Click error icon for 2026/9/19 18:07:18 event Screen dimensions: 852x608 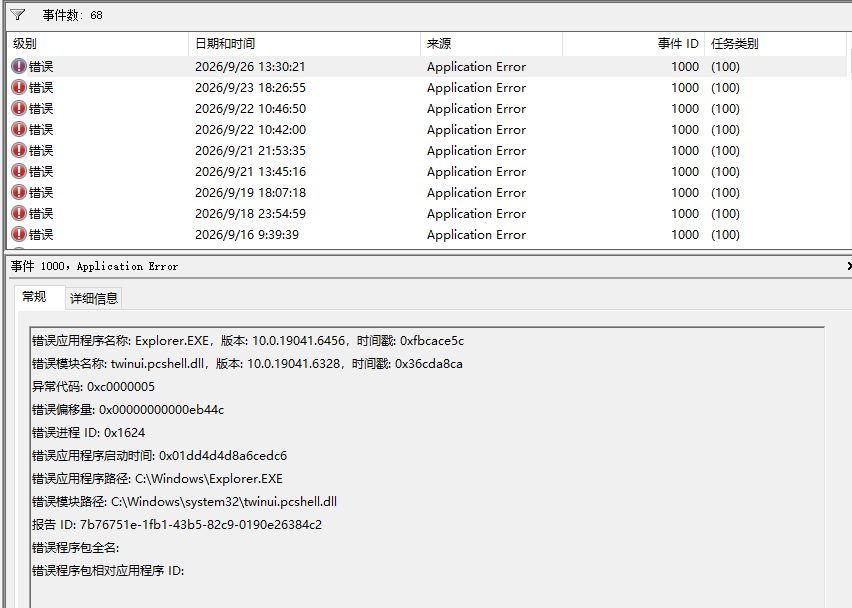coord(19,192)
